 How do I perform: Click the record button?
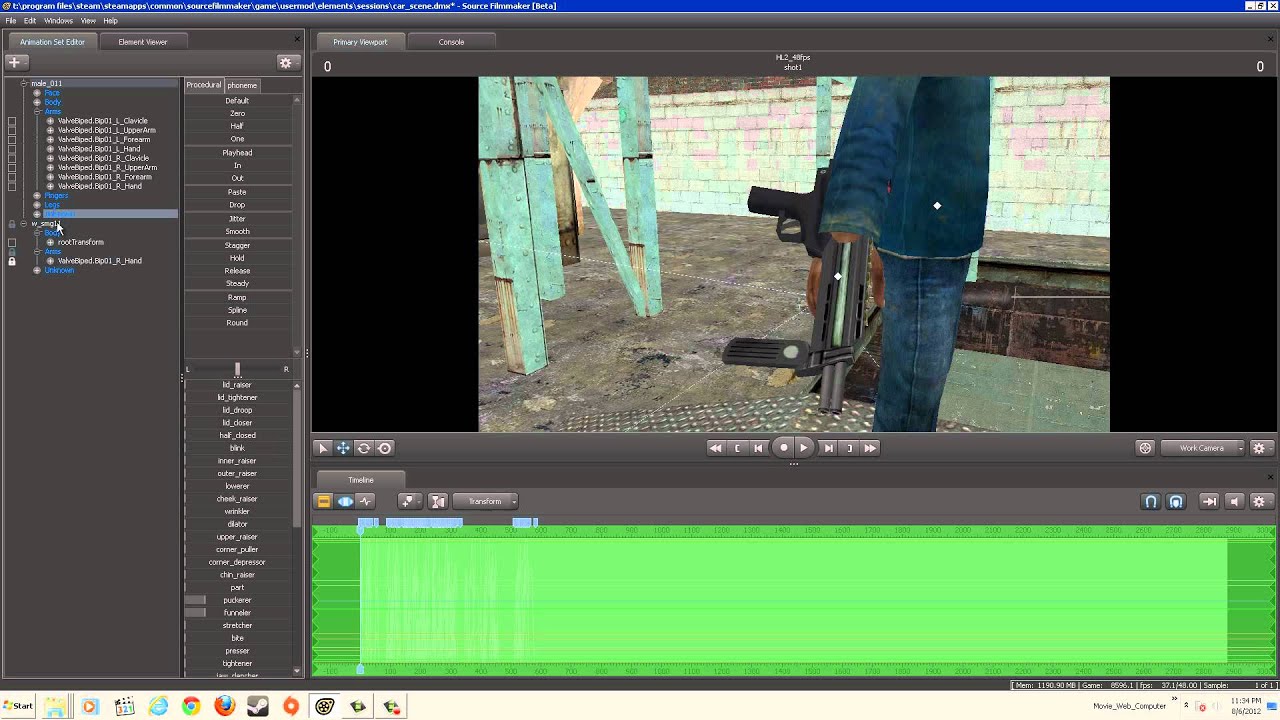783,448
